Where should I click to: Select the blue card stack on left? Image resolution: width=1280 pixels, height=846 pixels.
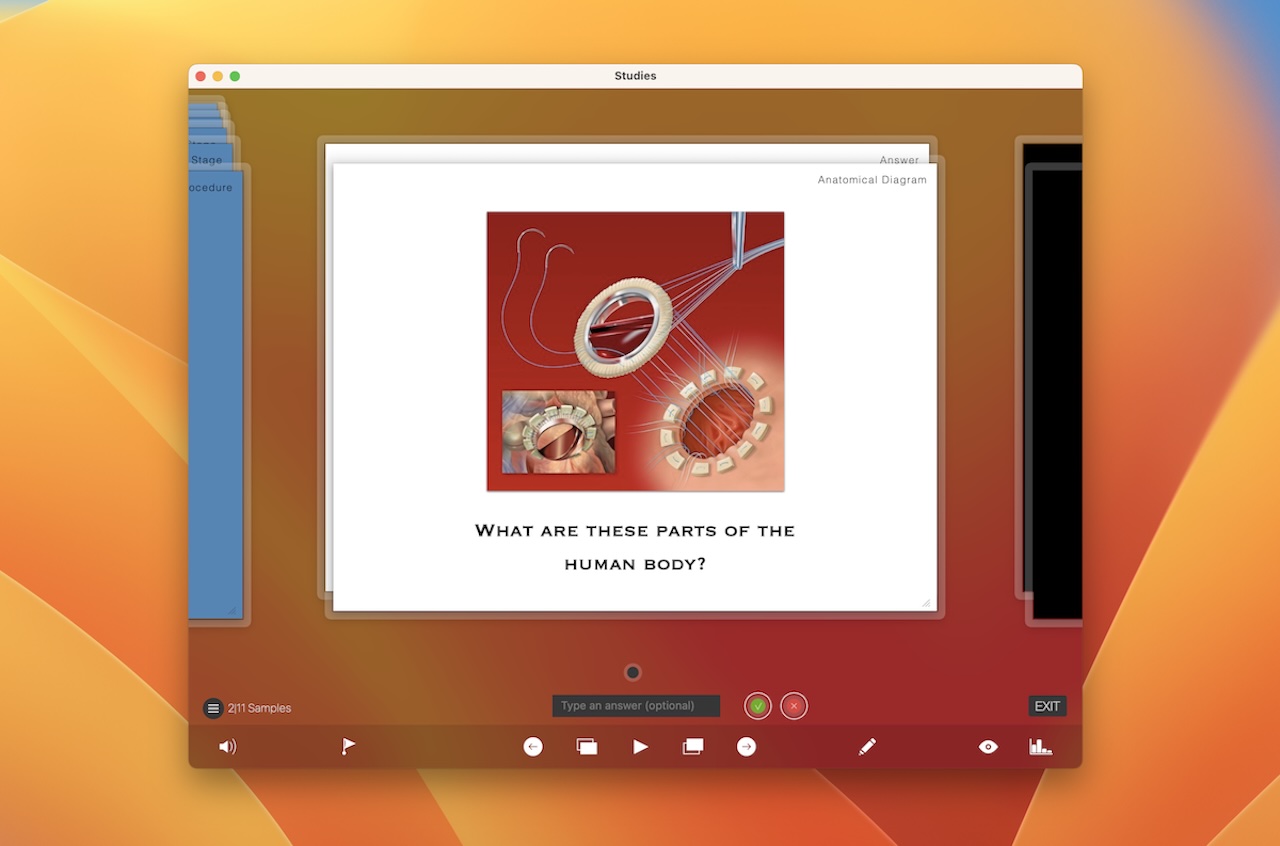[215, 390]
